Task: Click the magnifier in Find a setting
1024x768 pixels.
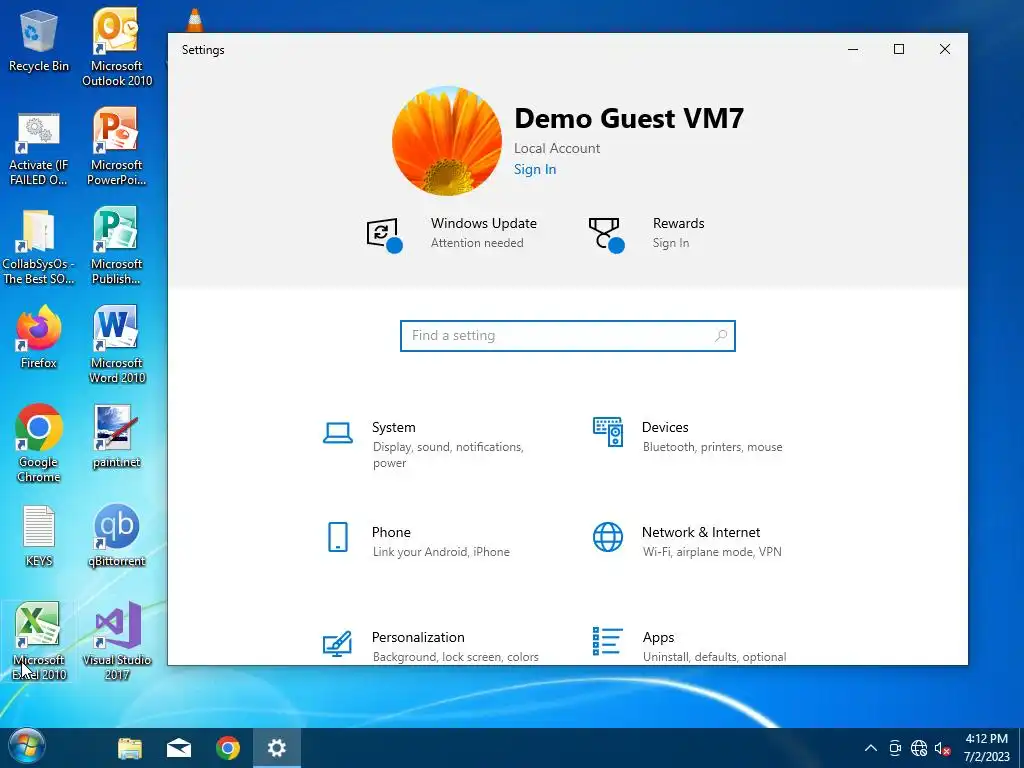Action: coord(721,336)
